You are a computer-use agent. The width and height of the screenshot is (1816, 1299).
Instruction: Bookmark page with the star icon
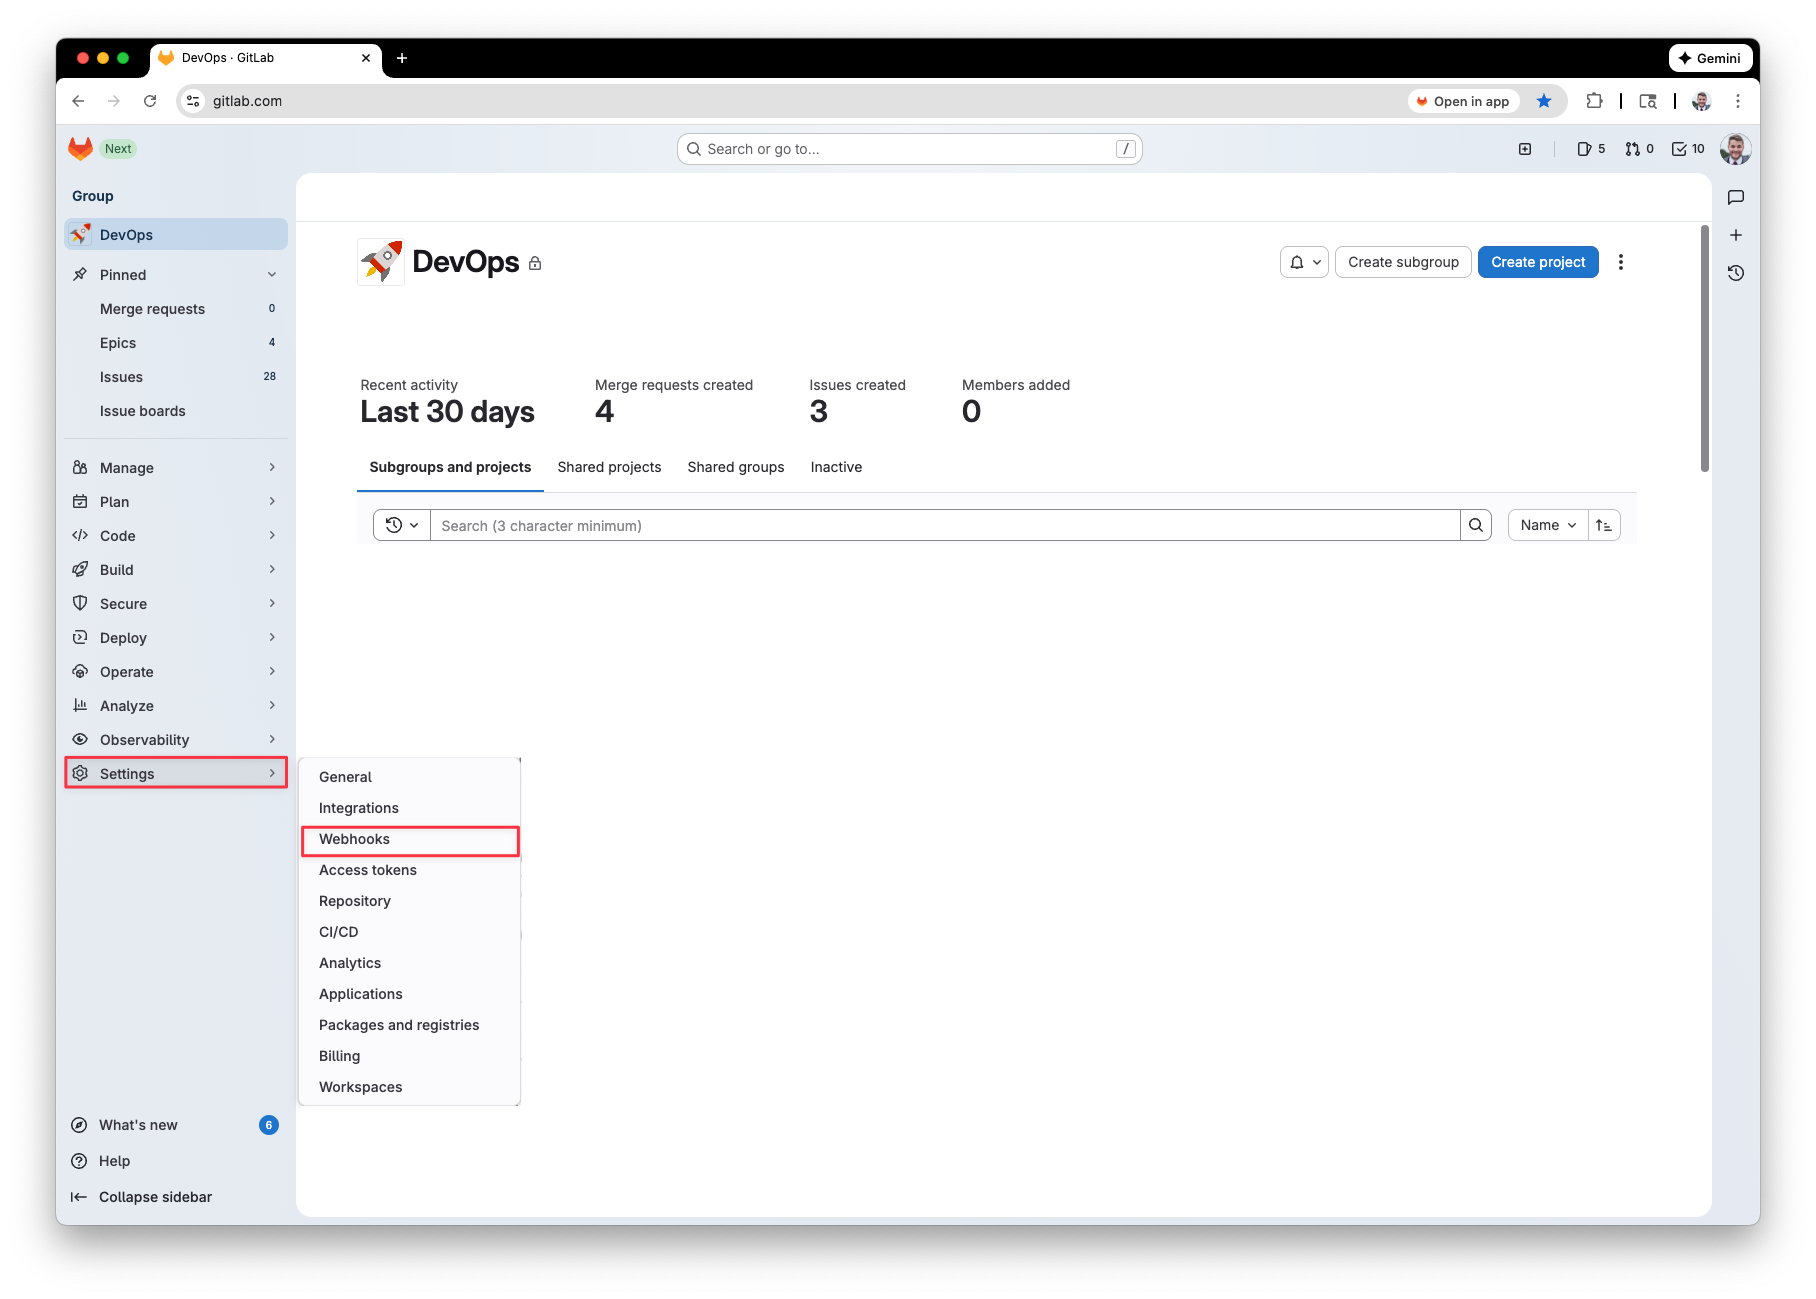tap(1544, 101)
